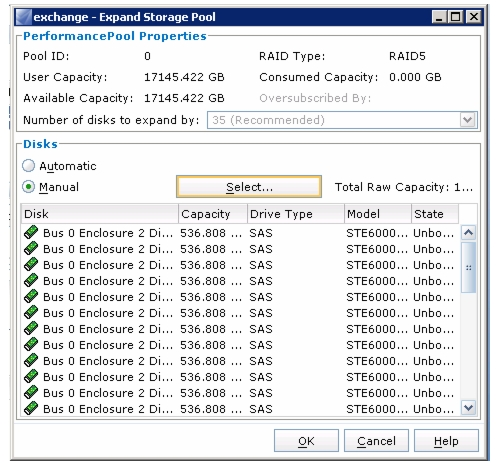Sort by the Capacity column header
The width and height of the screenshot is (499, 463).
(x=213, y=214)
